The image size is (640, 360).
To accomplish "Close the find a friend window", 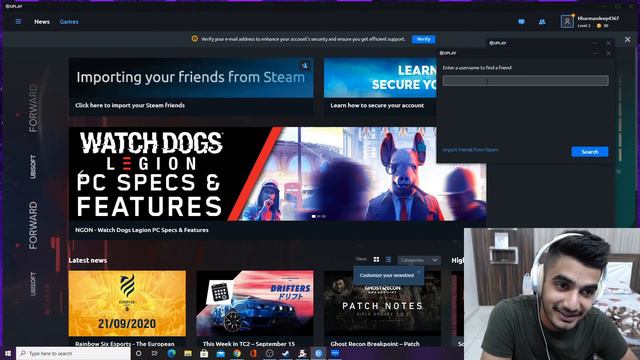I will coord(608,53).
